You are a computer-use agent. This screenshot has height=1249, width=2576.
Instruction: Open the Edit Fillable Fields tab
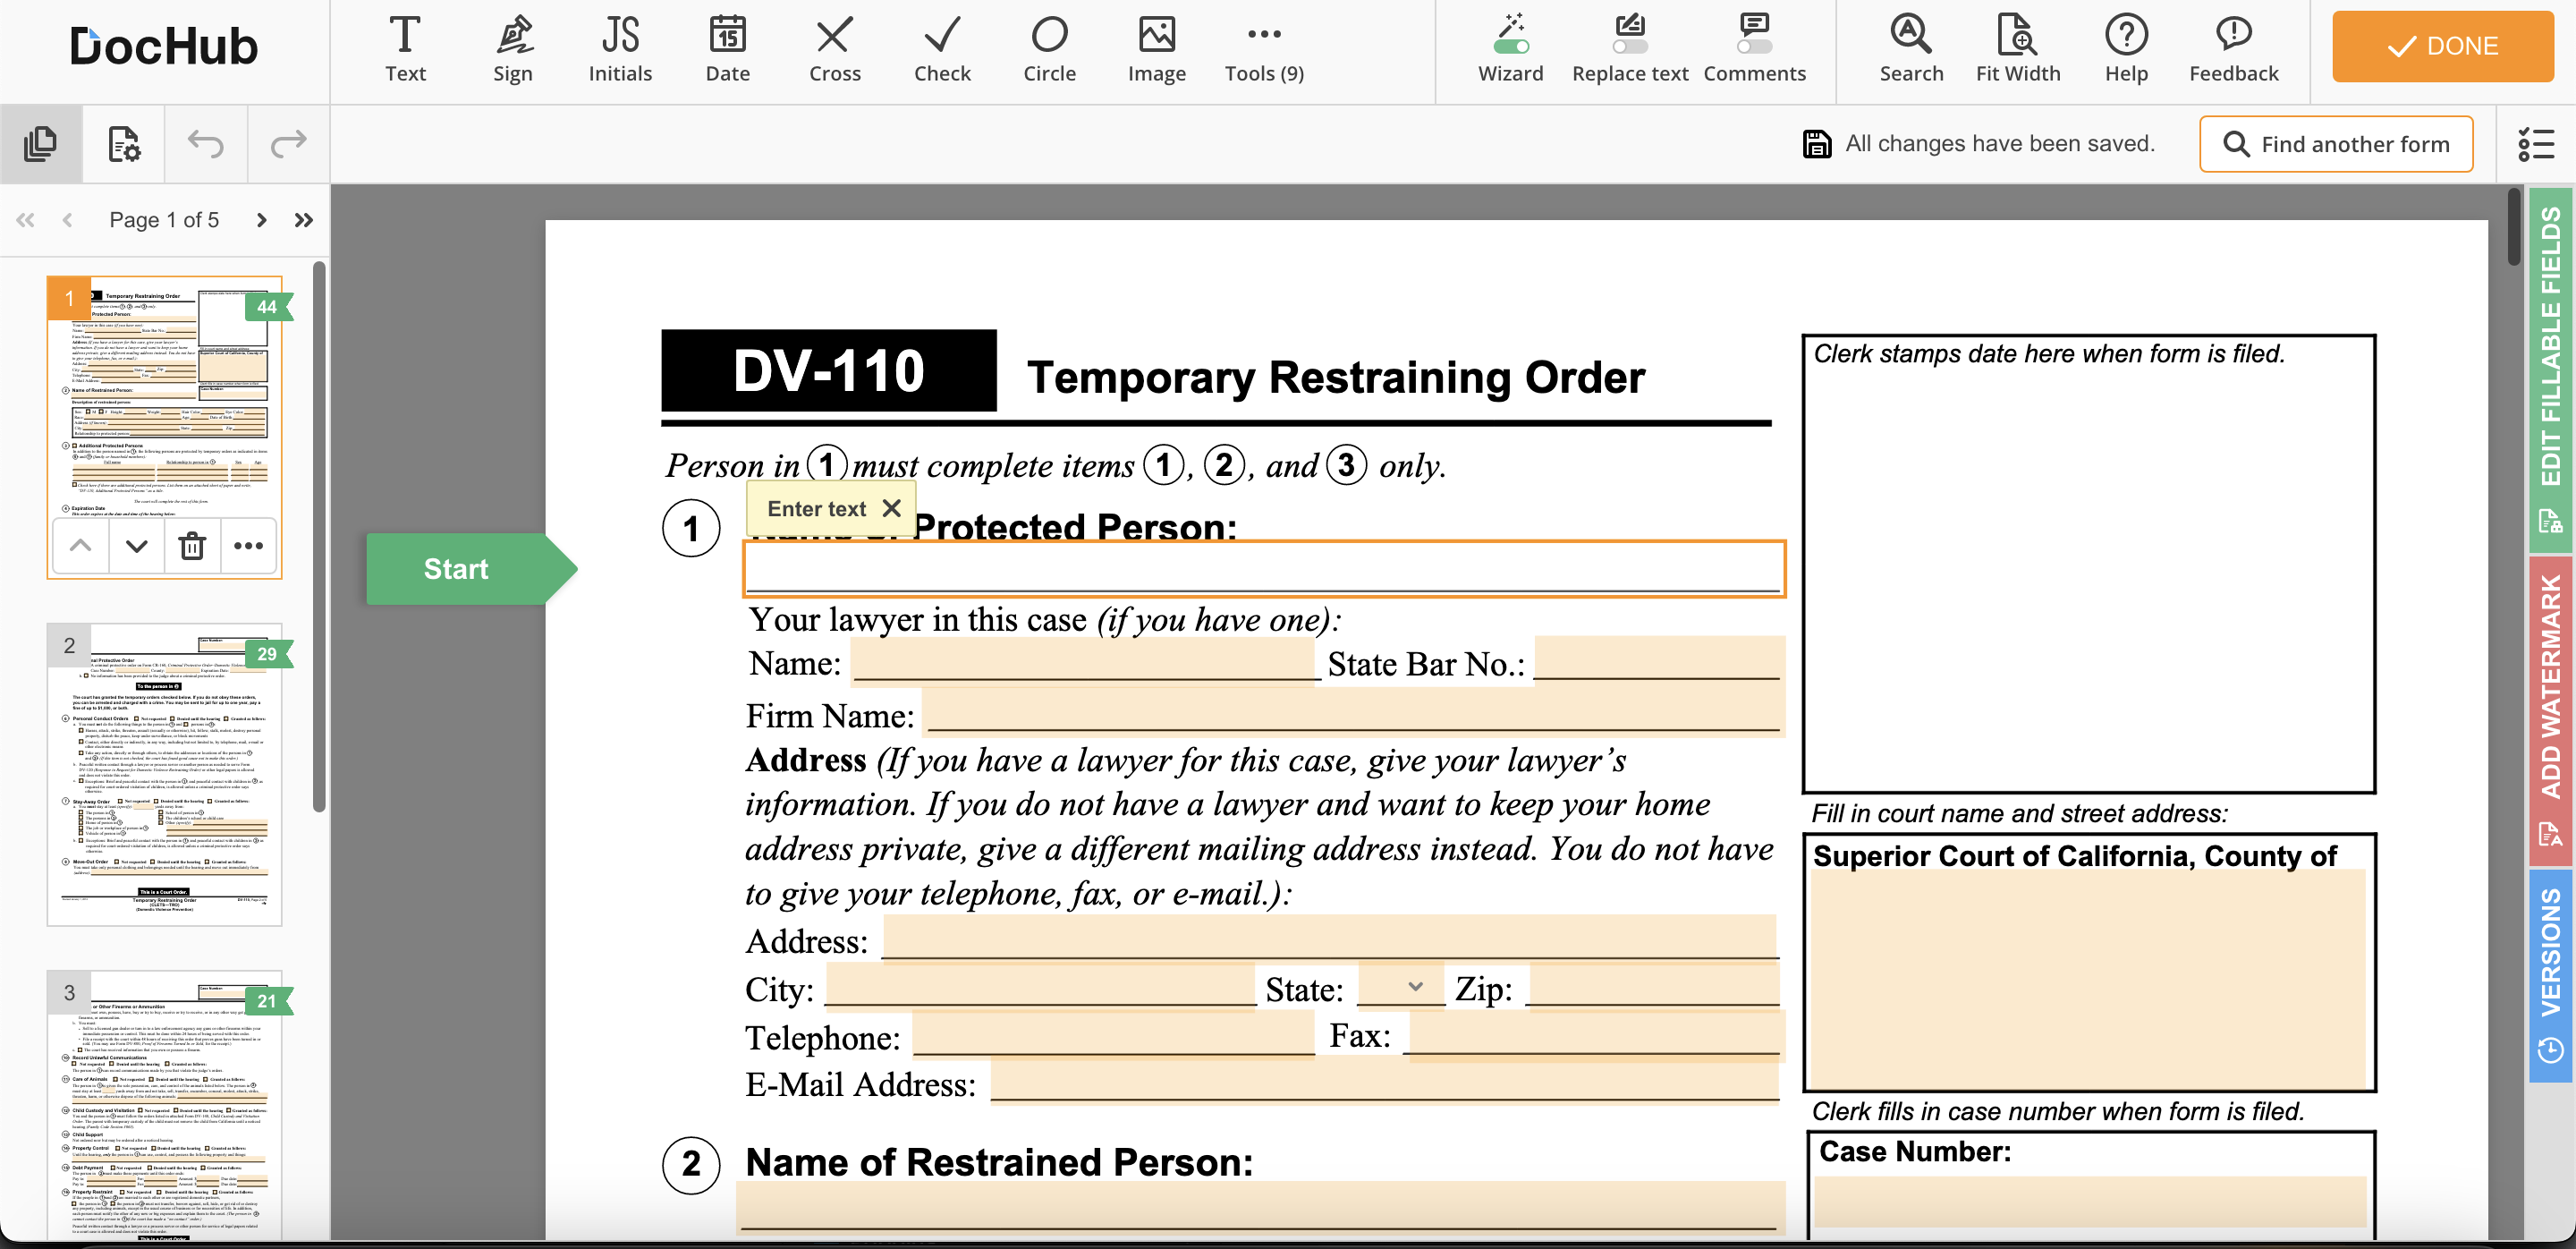tap(2550, 369)
